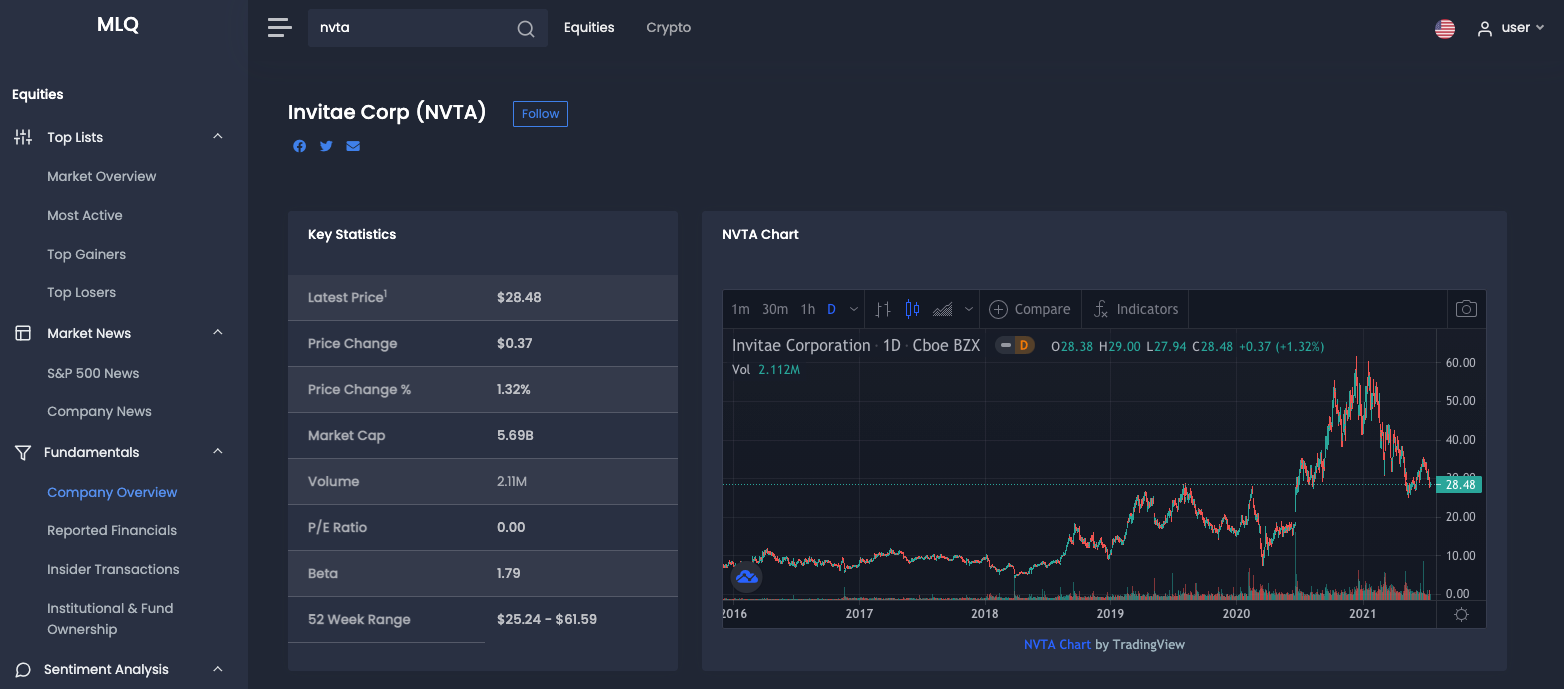Open the chart style dropdown arrow
This screenshot has height=689, width=1564.
point(968,309)
